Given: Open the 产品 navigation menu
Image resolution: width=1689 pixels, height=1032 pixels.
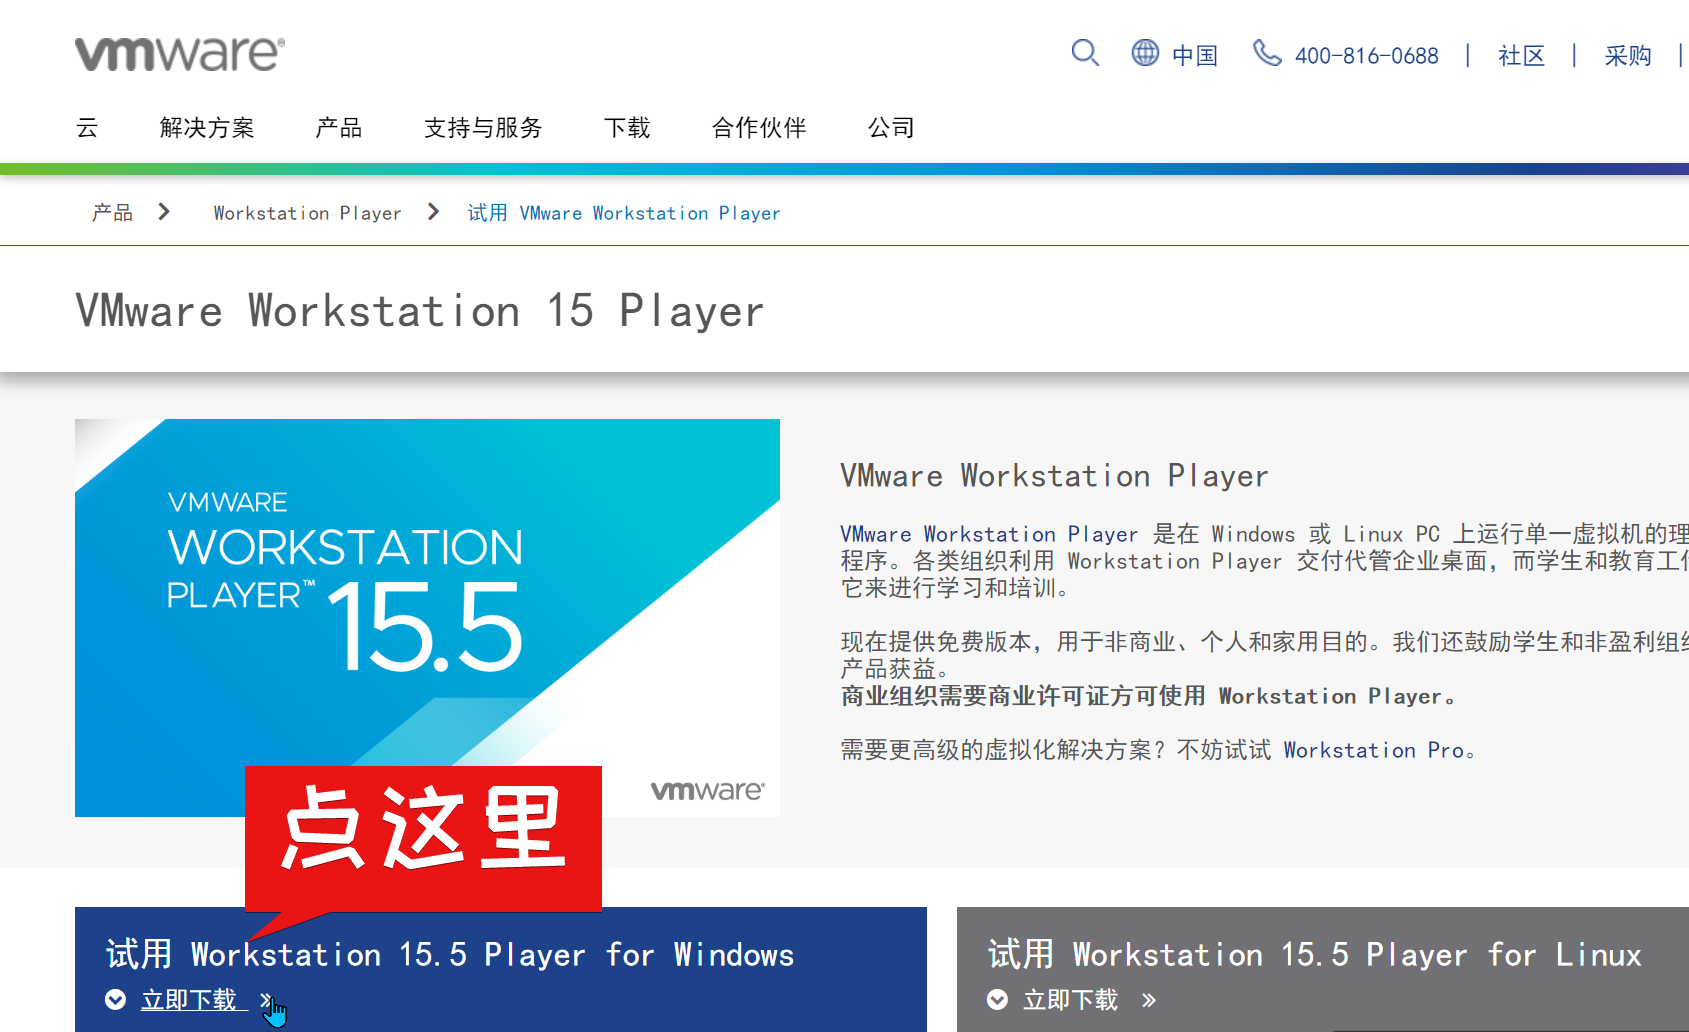Looking at the screenshot, I should tap(339, 128).
